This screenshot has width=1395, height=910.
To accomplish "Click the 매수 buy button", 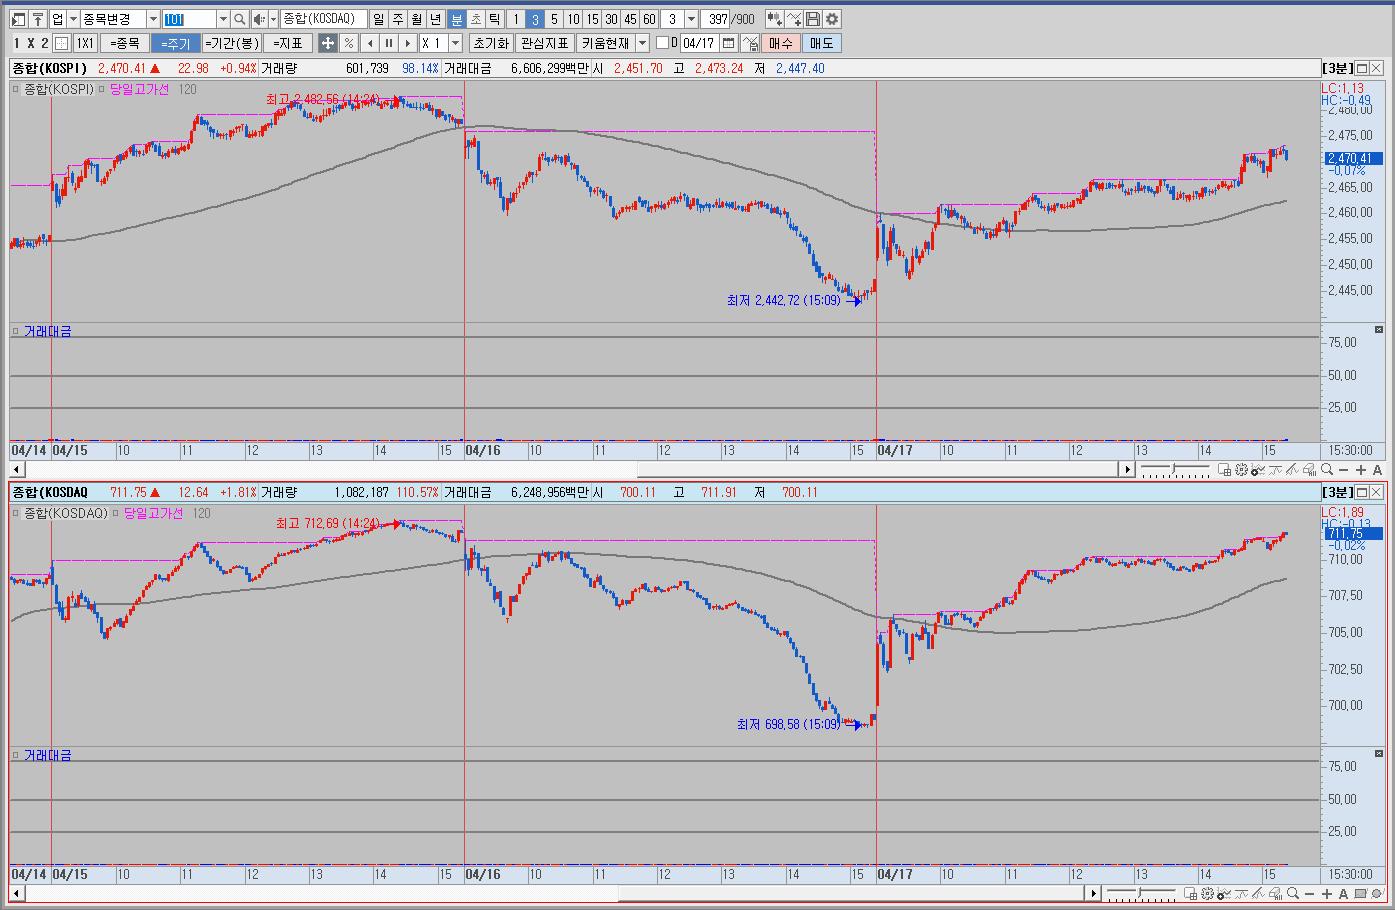I will click(780, 43).
